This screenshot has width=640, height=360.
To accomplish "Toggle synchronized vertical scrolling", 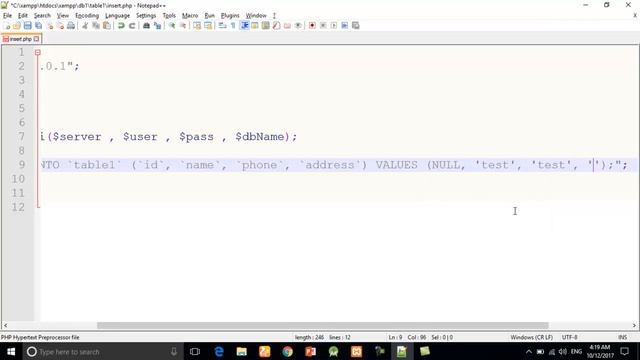I will pyautogui.click(x=197, y=26).
